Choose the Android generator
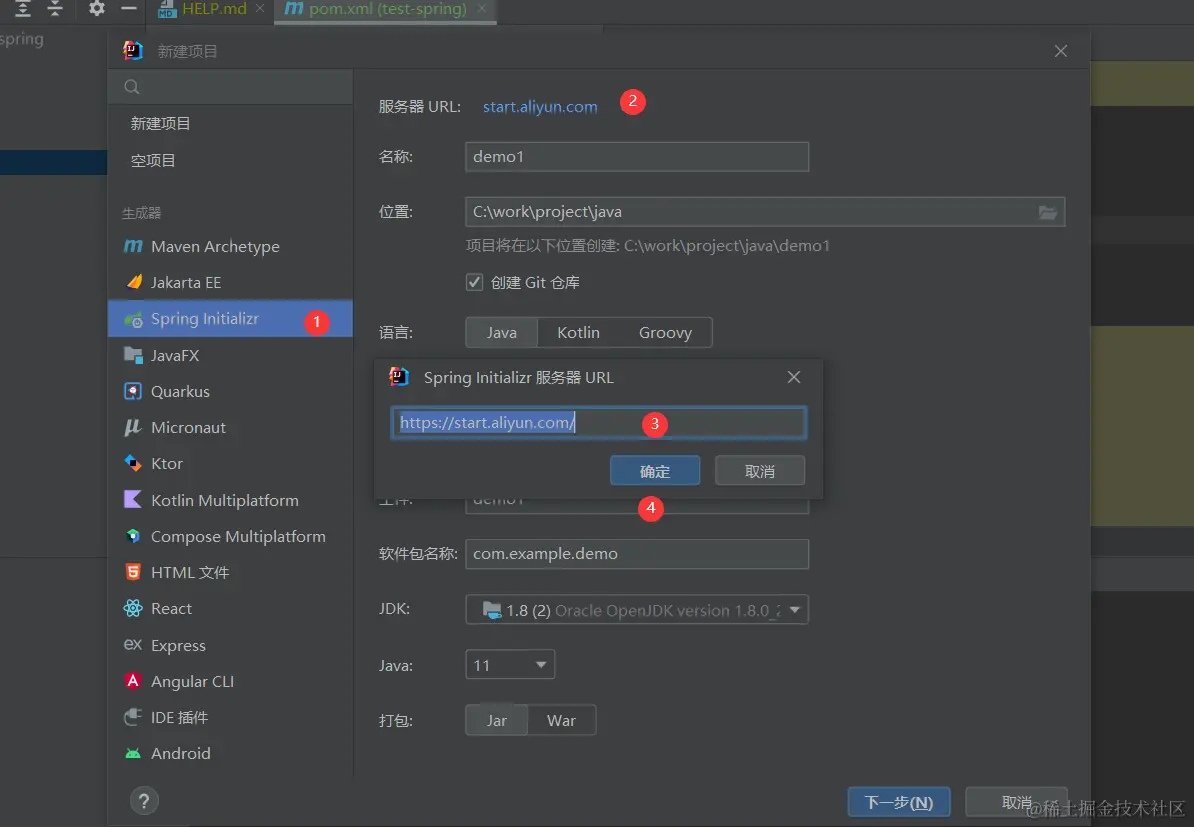 coord(230,753)
